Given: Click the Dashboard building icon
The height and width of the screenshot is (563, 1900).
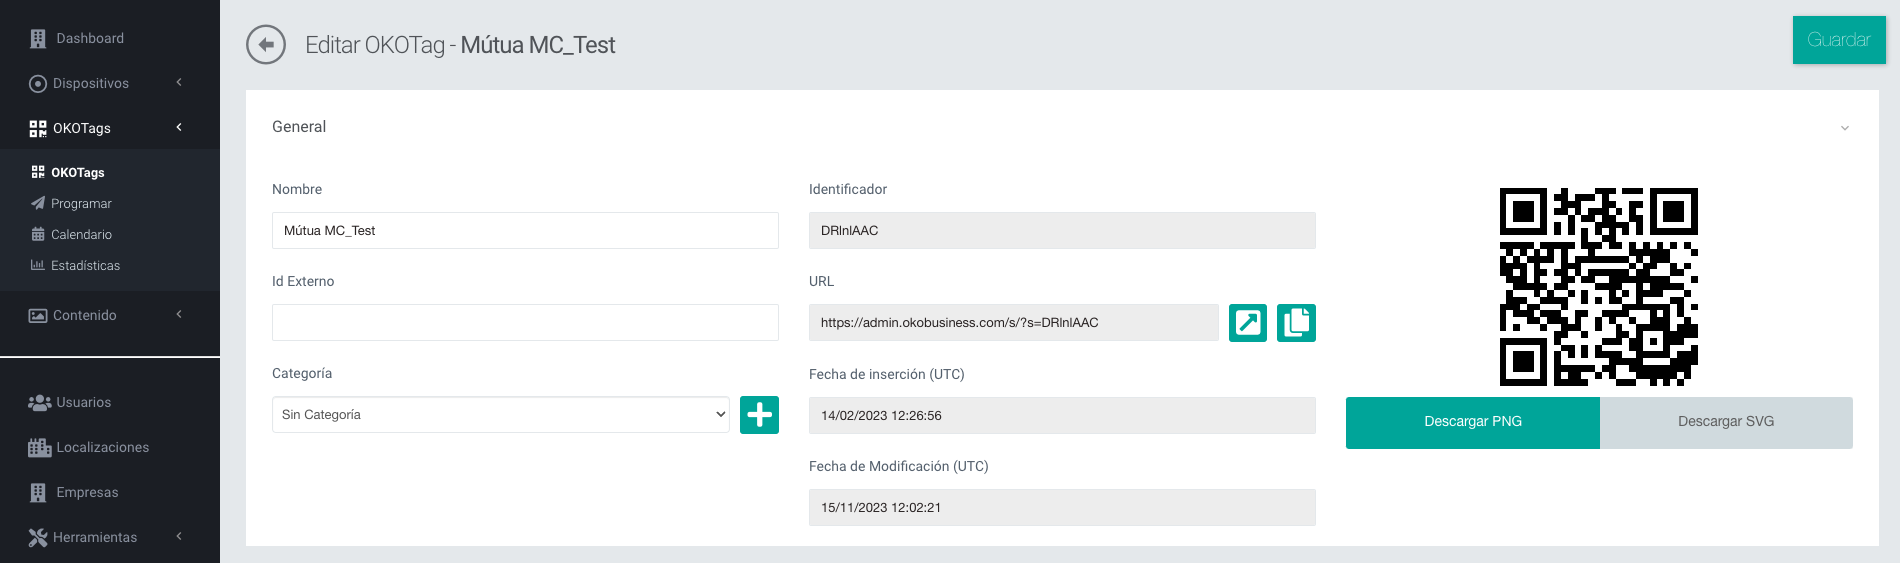Looking at the screenshot, I should pyautogui.click(x=38, y=39).
